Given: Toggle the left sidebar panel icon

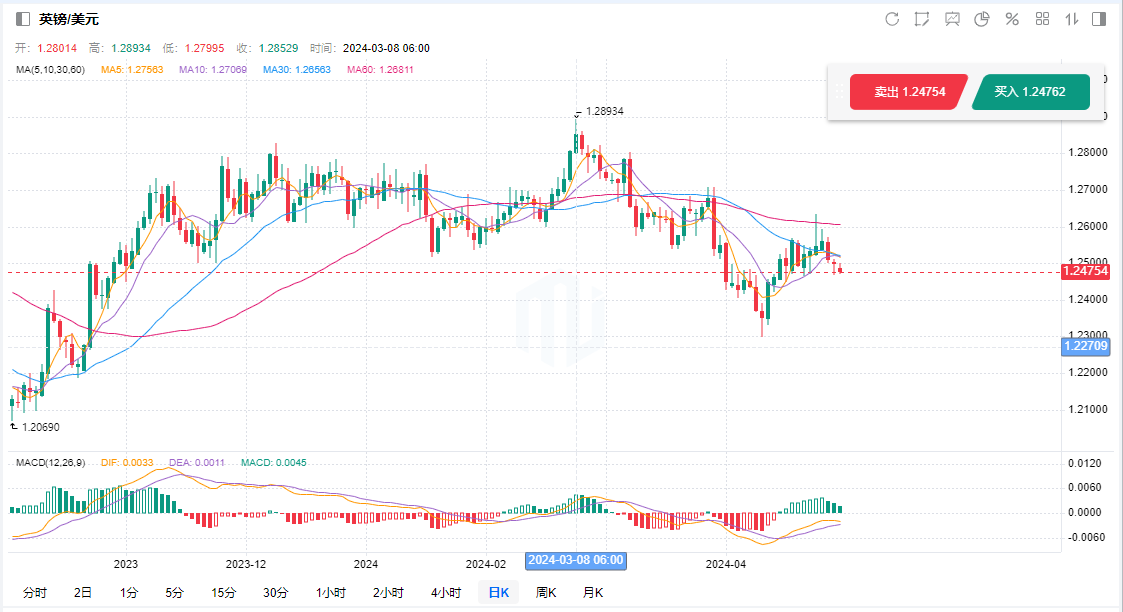Looking at the screenshot, I should pyautogui.click(x=23, y=19).
